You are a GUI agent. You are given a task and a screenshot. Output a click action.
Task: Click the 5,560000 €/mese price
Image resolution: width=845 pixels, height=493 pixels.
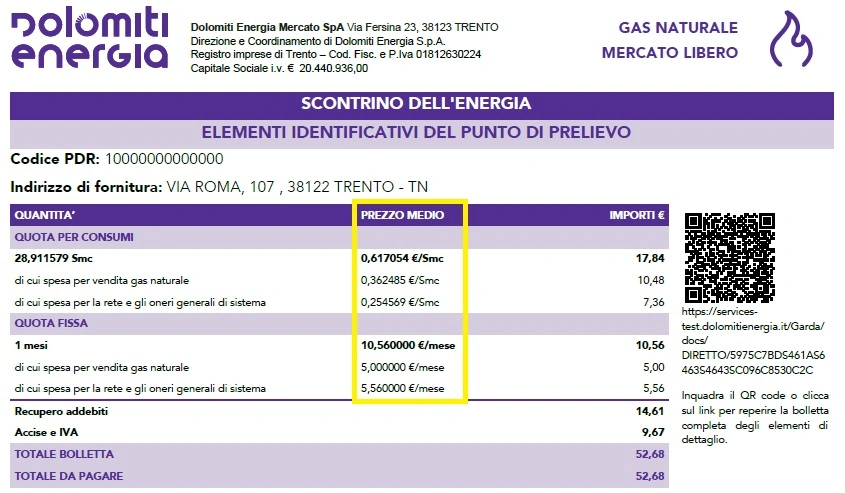click(403, 388)
